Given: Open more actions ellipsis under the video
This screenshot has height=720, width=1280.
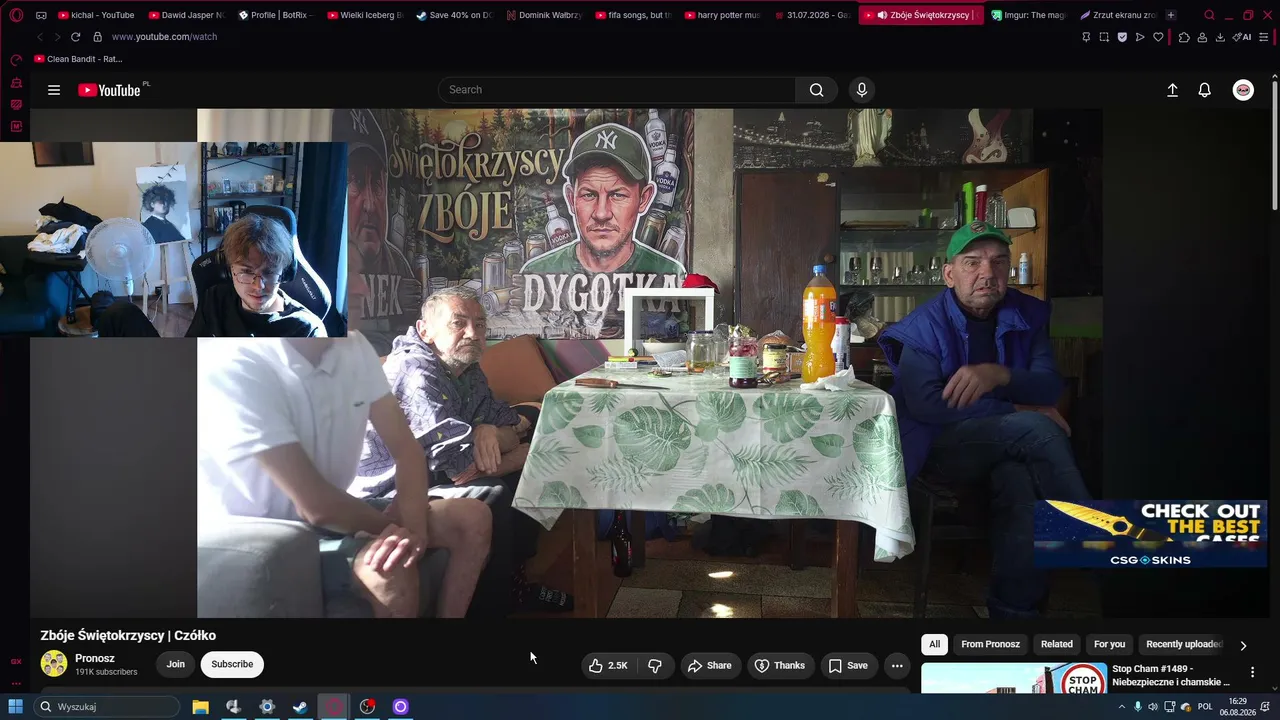Looking at the screenshot, I should coord(897,665).
